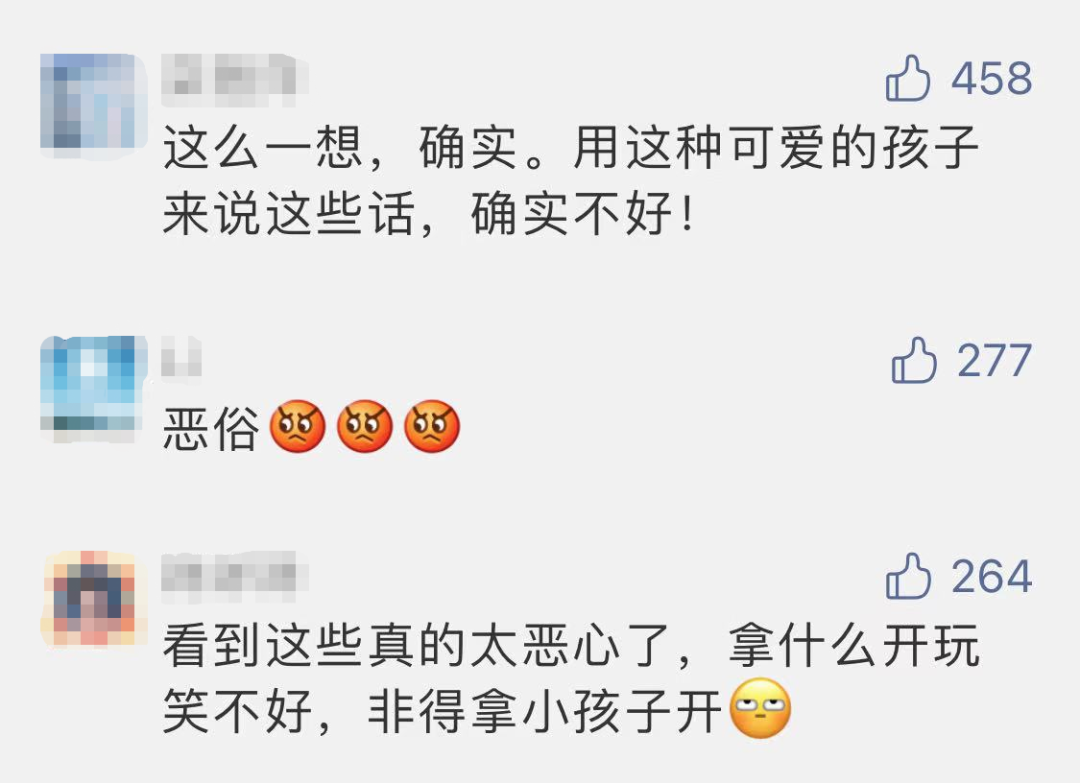The width and height of the screenshot is (1080, 783).
Task: Like the comment with 264 likes
Action: click(x=908, y=576)
